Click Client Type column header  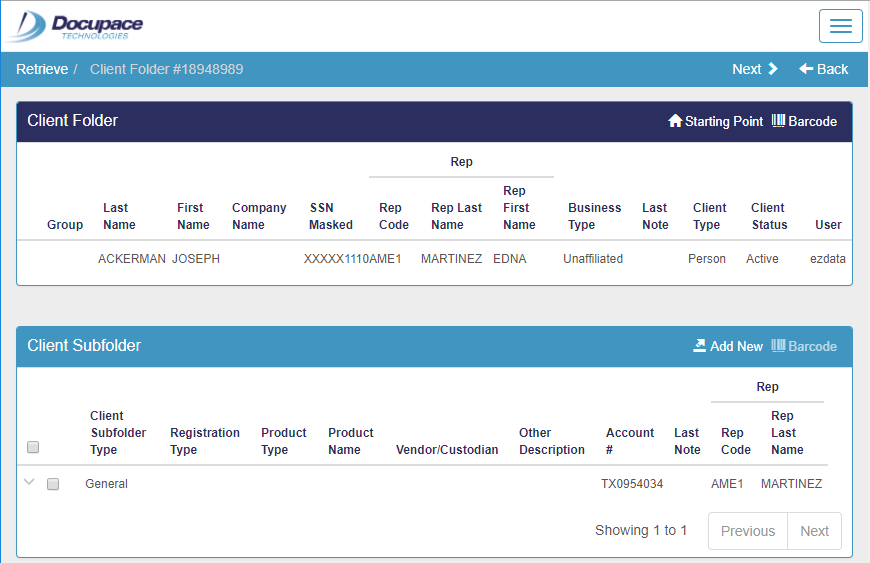pos(709,216)
